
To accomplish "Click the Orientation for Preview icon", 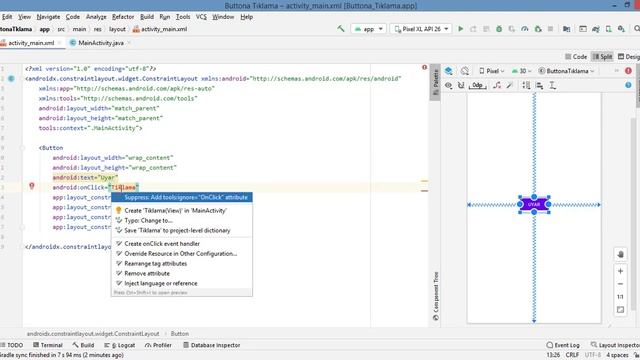I will point(464,71).
